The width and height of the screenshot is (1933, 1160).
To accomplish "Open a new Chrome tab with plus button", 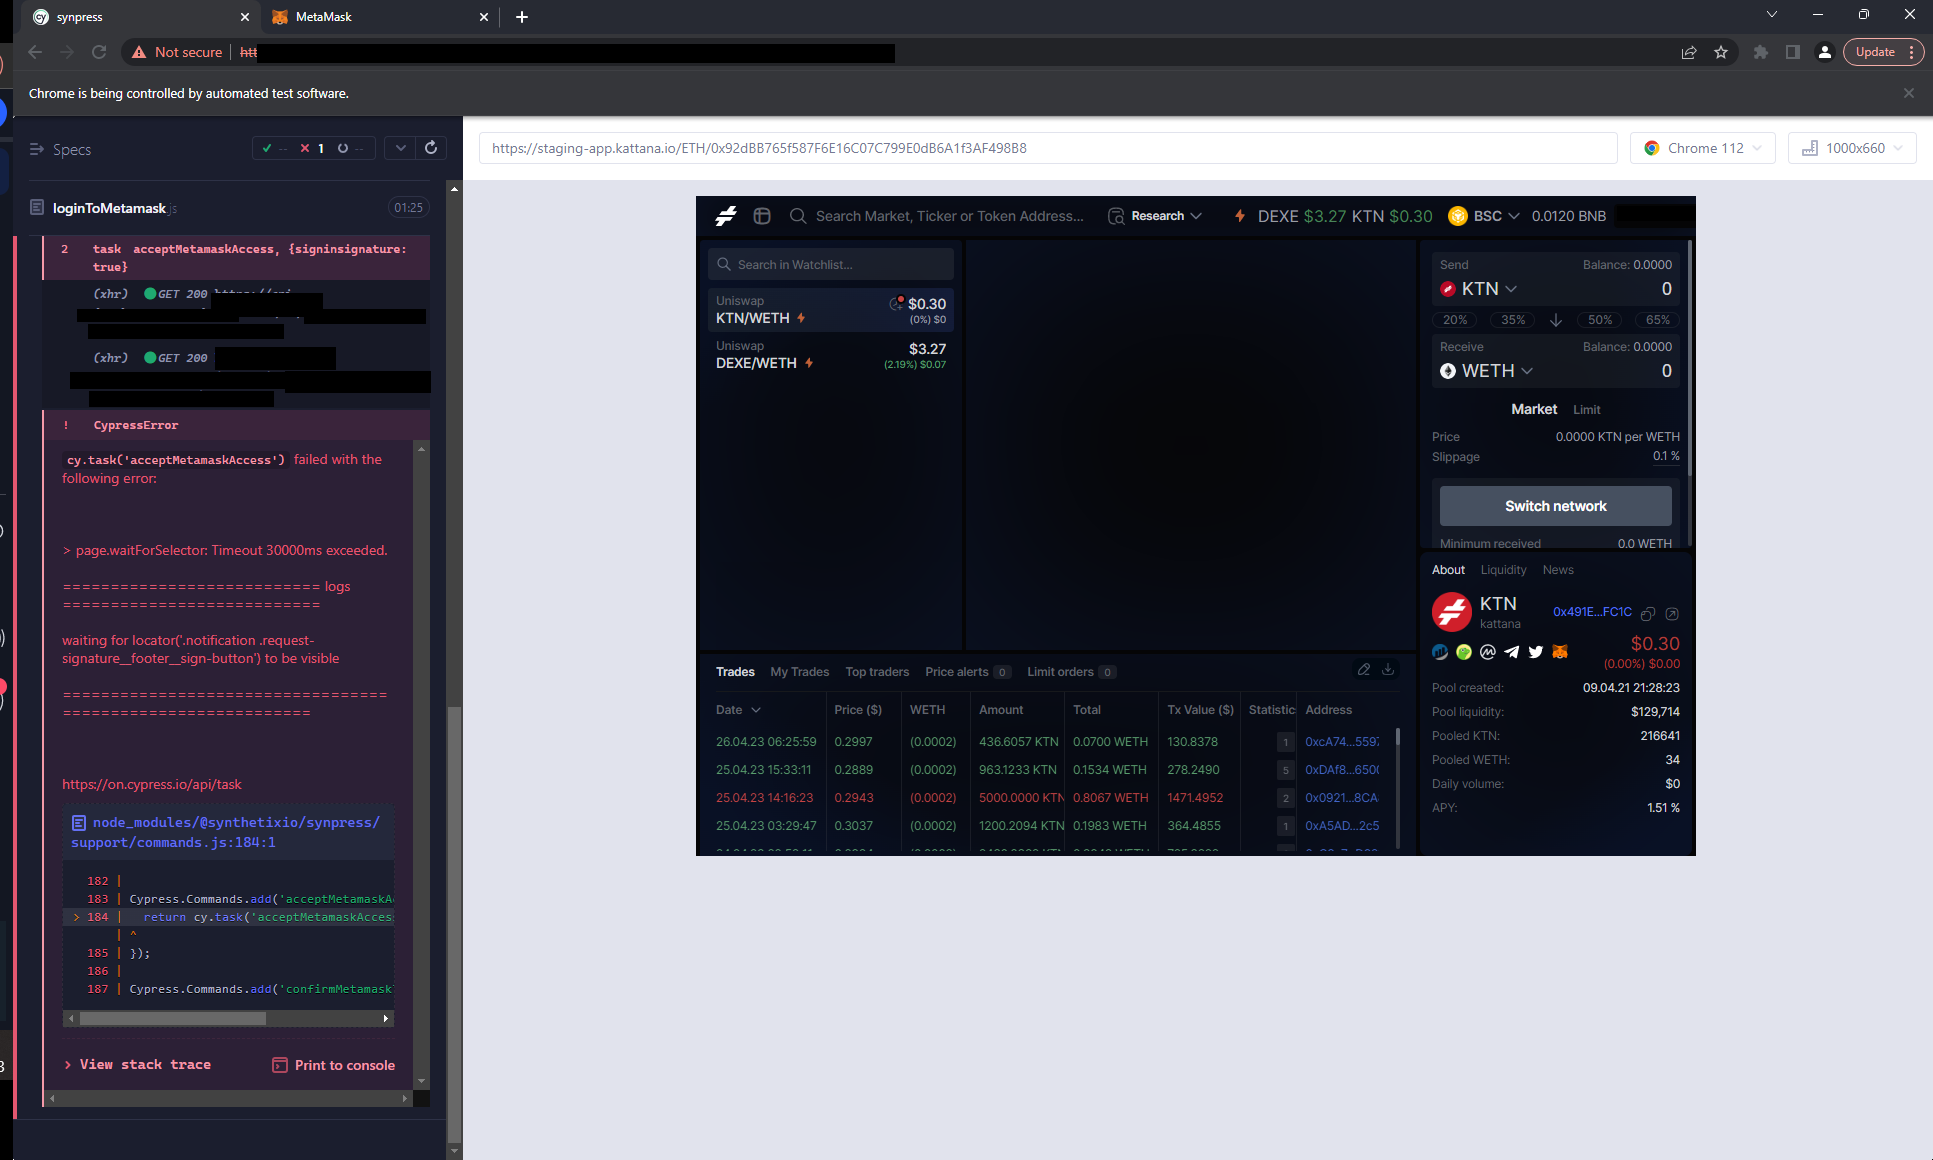I will [522, 17].
